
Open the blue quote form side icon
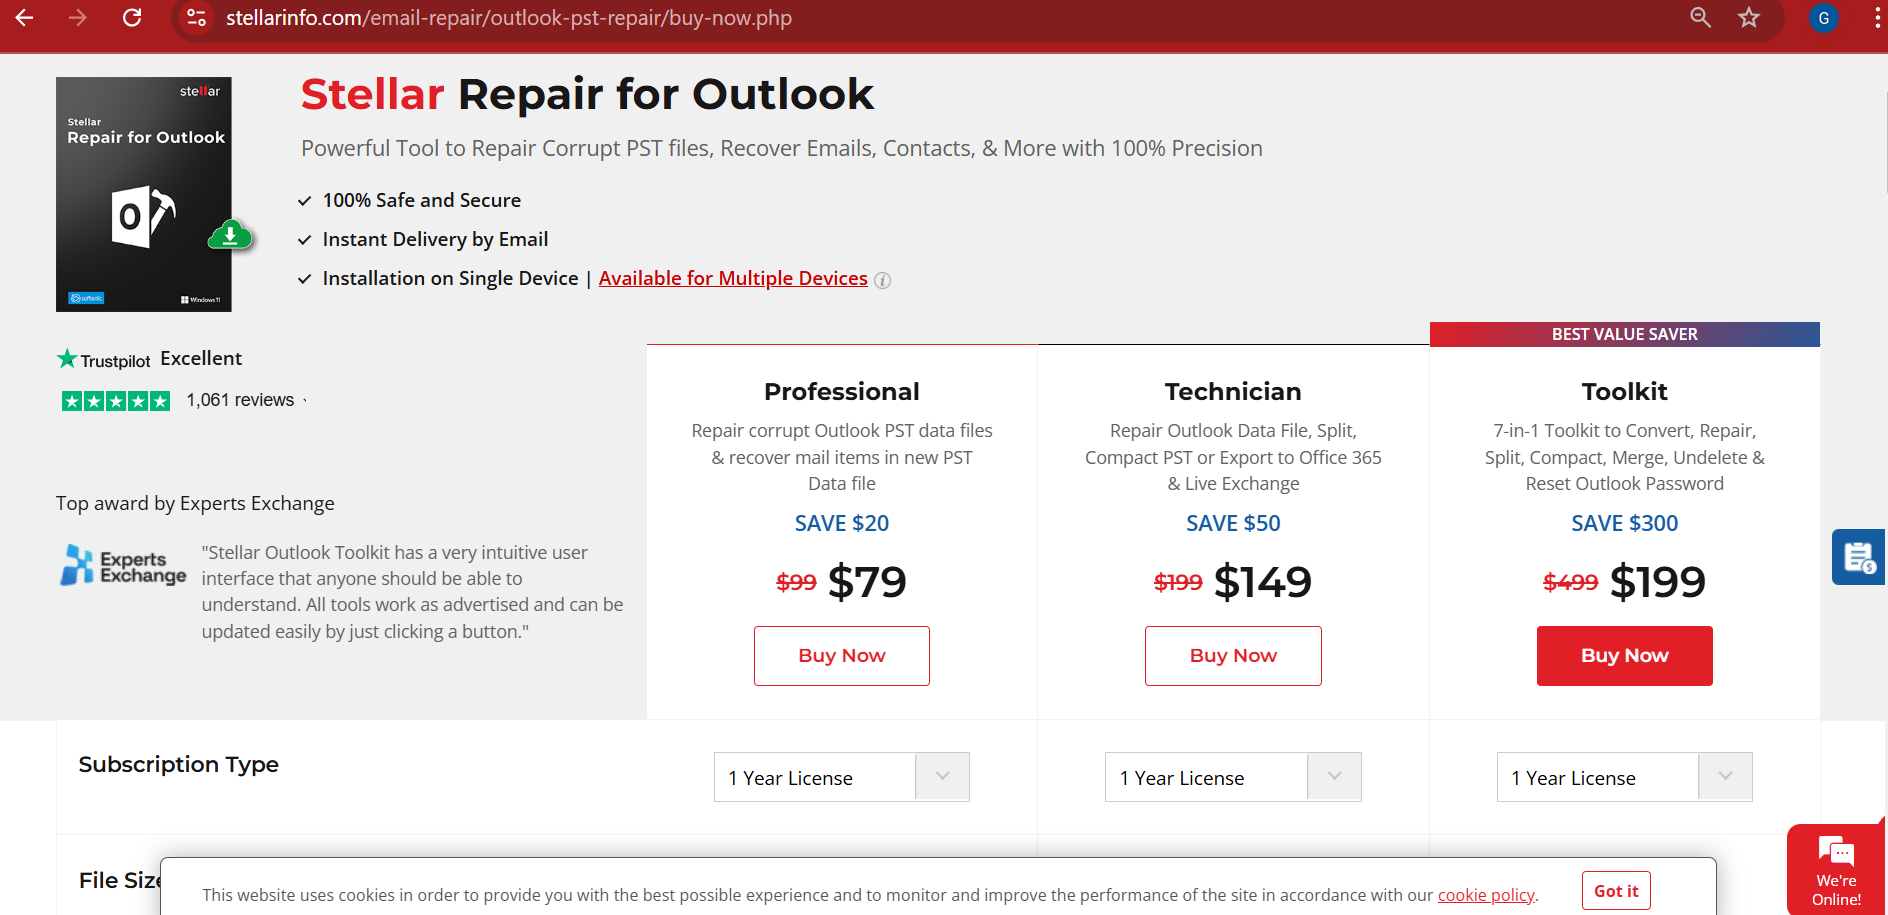(x=1859, y=557)
